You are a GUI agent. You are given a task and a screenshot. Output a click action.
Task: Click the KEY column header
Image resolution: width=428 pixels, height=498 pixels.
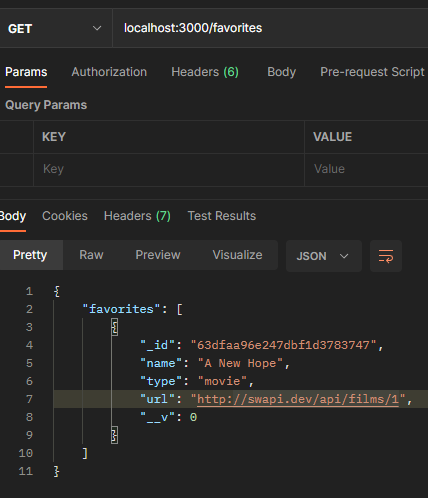point(54,137)
